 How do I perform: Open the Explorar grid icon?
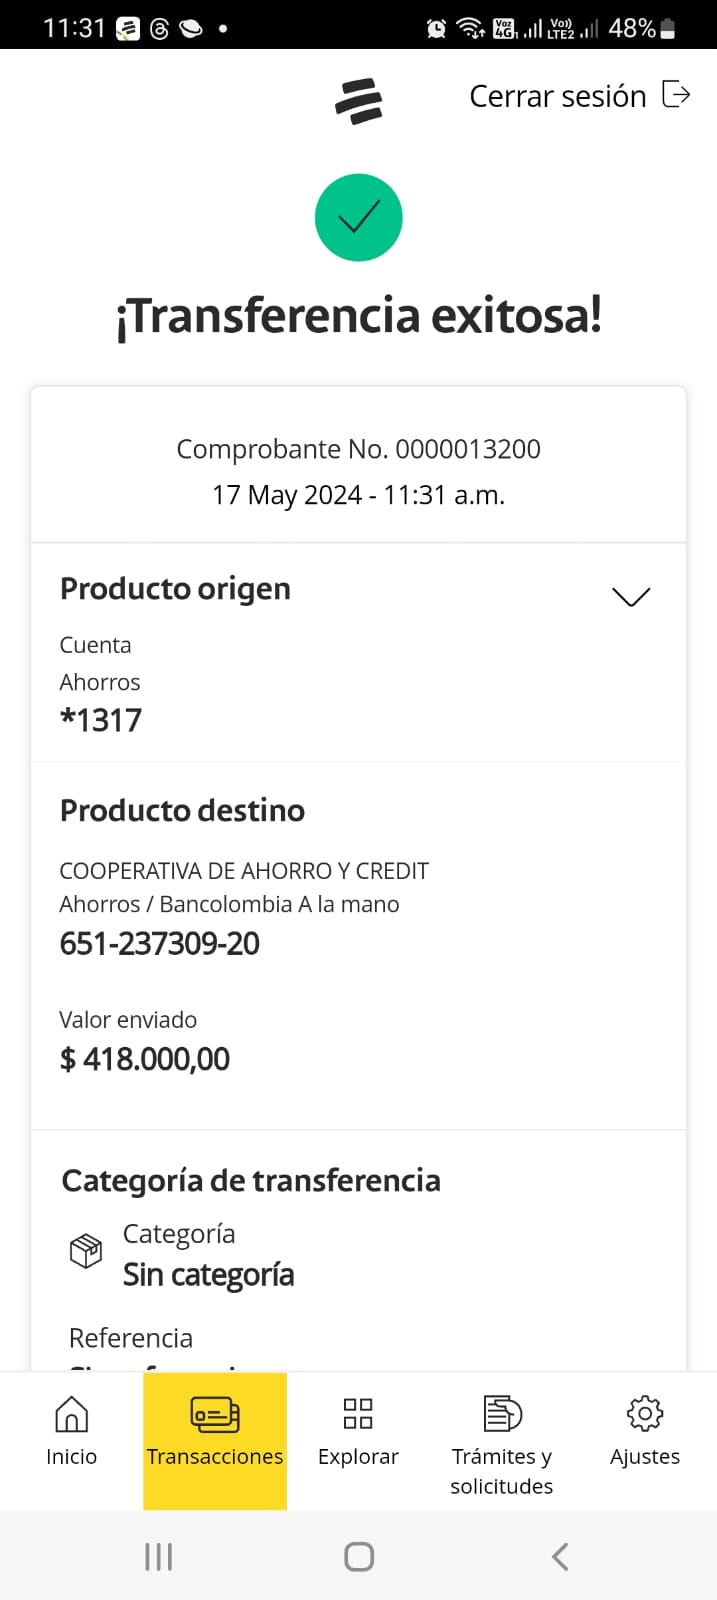pyautogui.click(x=358, y=1415)
